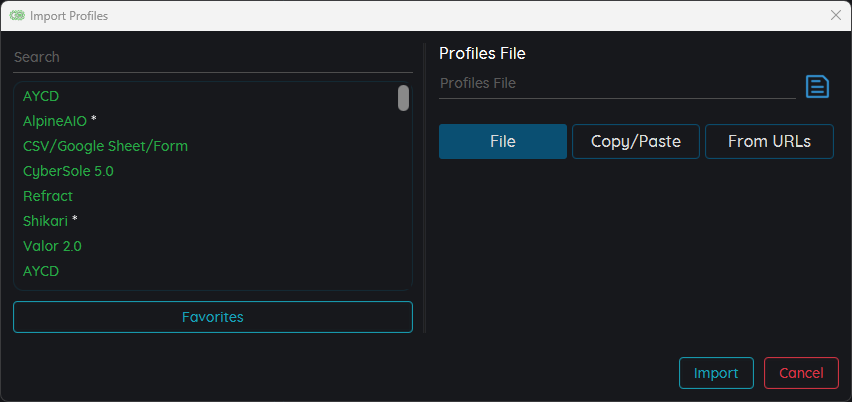852x402 pixels.
Task: Focus the Search field above the list
Action: tap(212, 58)
